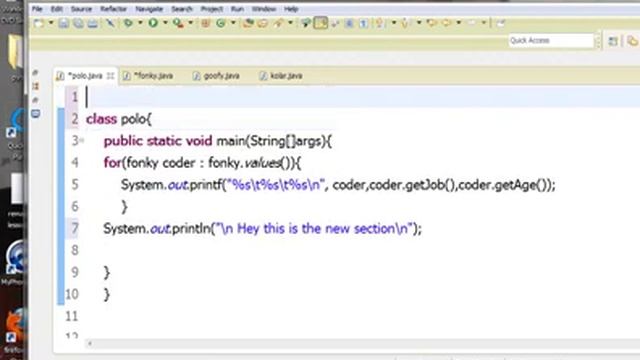640x360 pixels.
Task: Click the Debug bug icon
Action: click(x=128, y=23)
